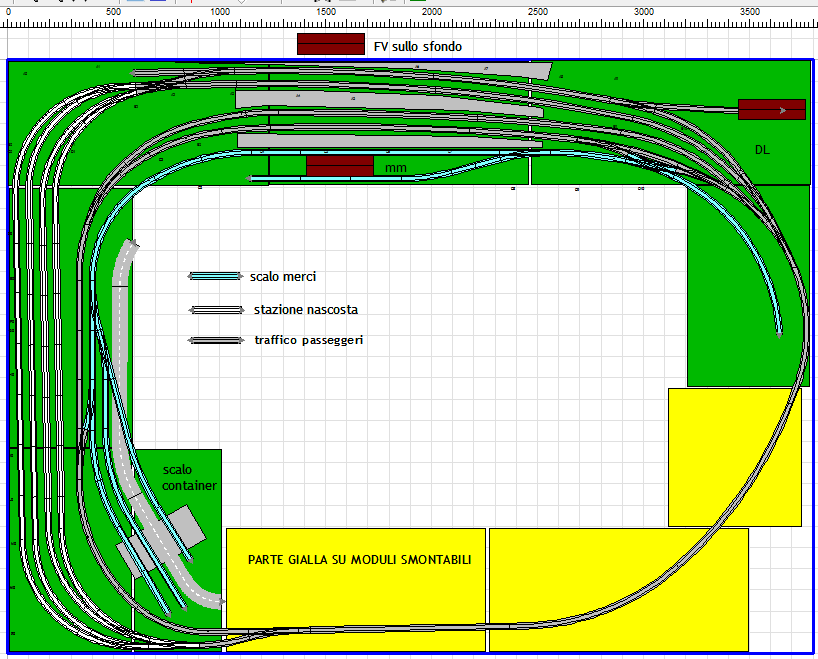
Task: Click 'PARTE GIALLA SU MODULI SMONTABILI' label
Action: click(359, 560)
